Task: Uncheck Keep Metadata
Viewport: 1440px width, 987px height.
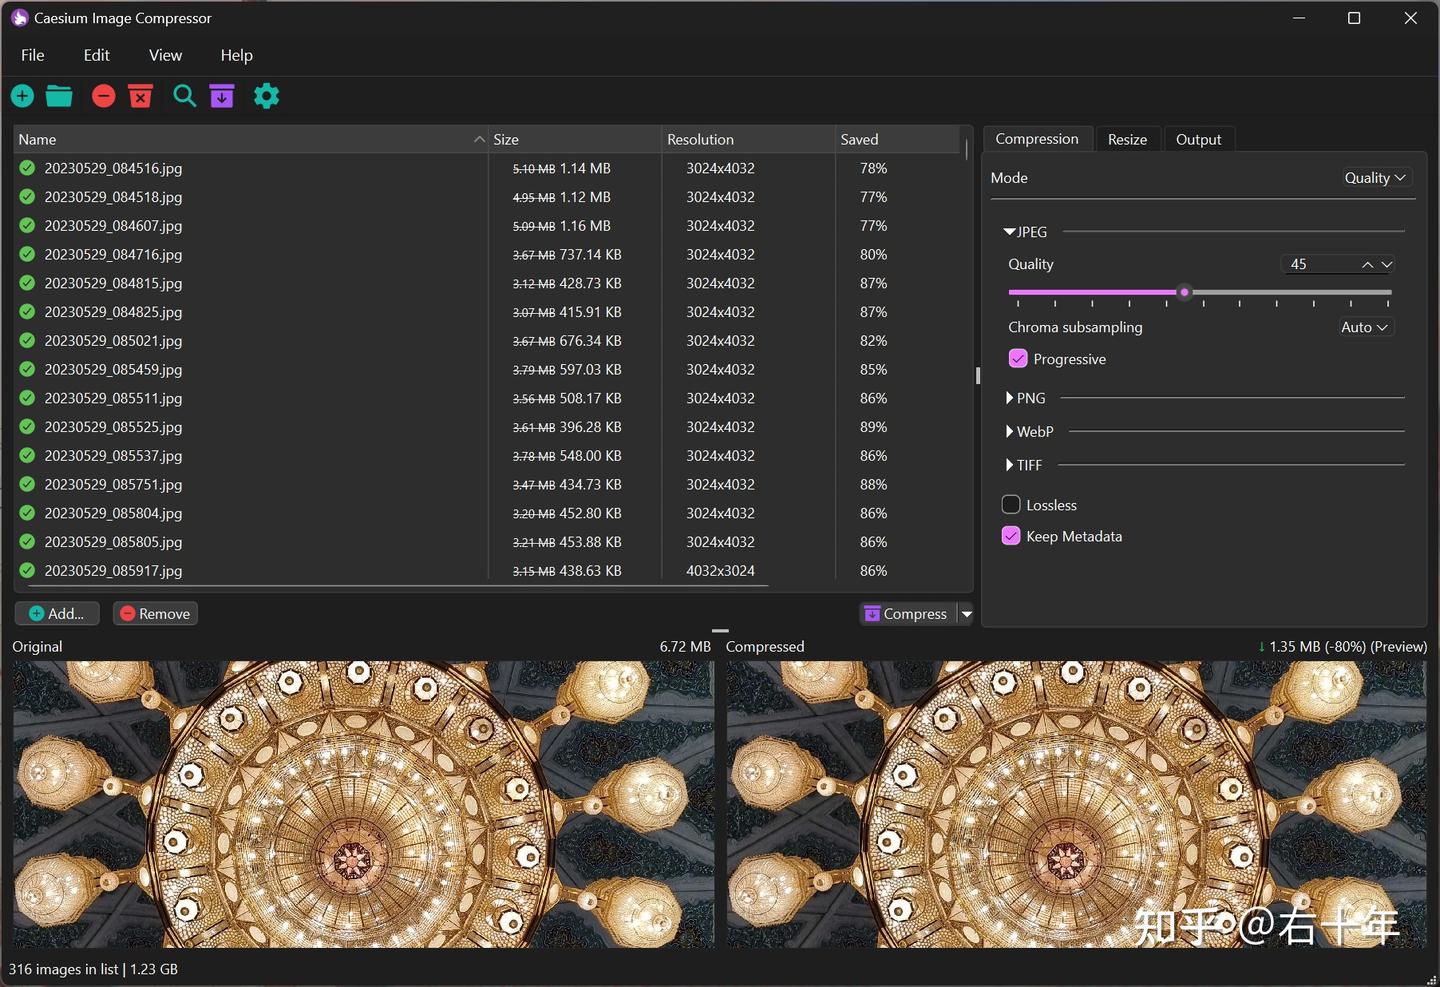Action: click(x=1010, y=536)
